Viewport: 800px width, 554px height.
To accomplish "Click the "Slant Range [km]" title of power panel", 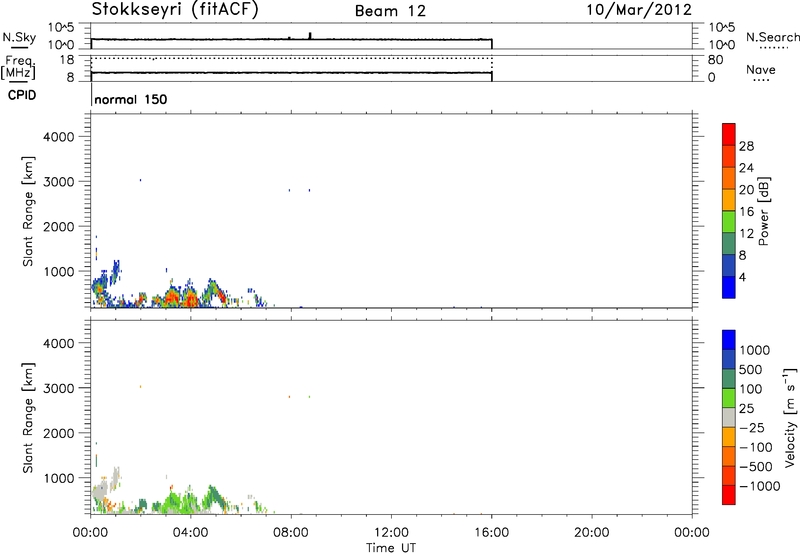I will 28,211.
